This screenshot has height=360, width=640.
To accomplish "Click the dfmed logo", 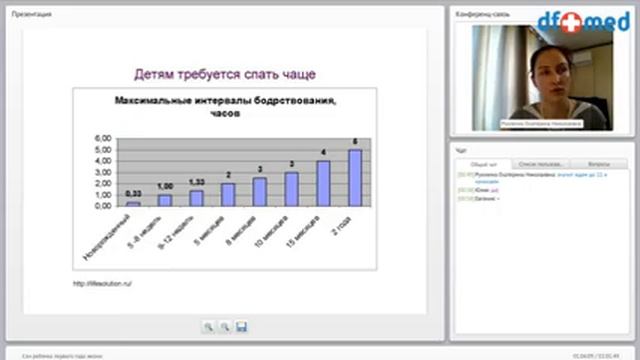I will (584, 22).
